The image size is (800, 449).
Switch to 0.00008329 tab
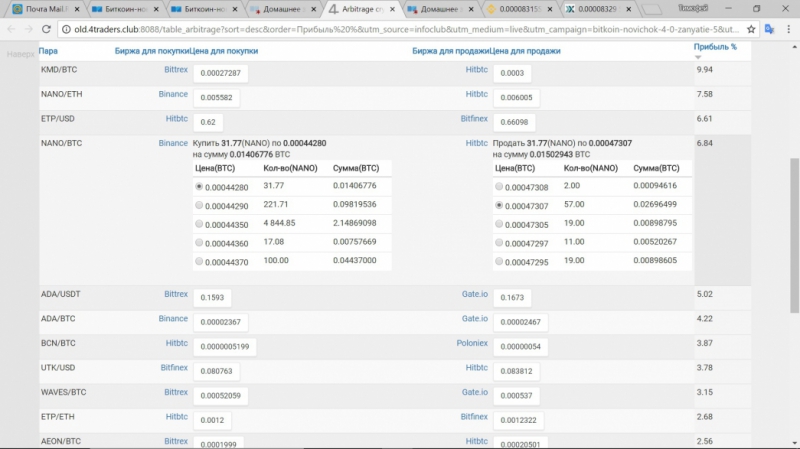coord(597,9)
